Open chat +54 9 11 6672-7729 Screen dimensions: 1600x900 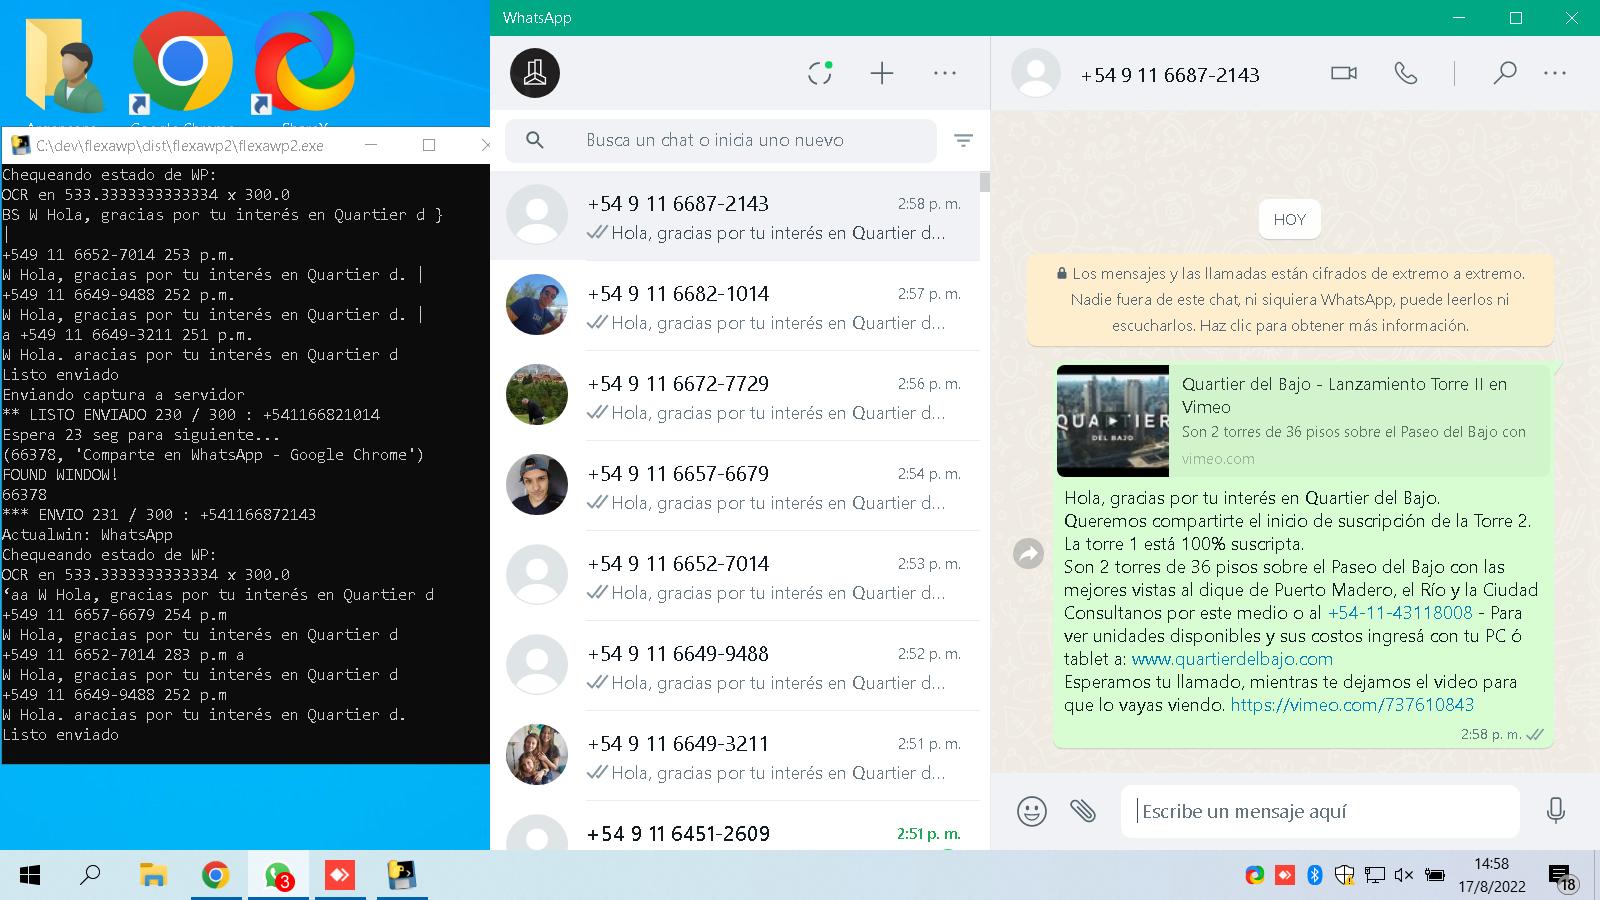(735, 396)
